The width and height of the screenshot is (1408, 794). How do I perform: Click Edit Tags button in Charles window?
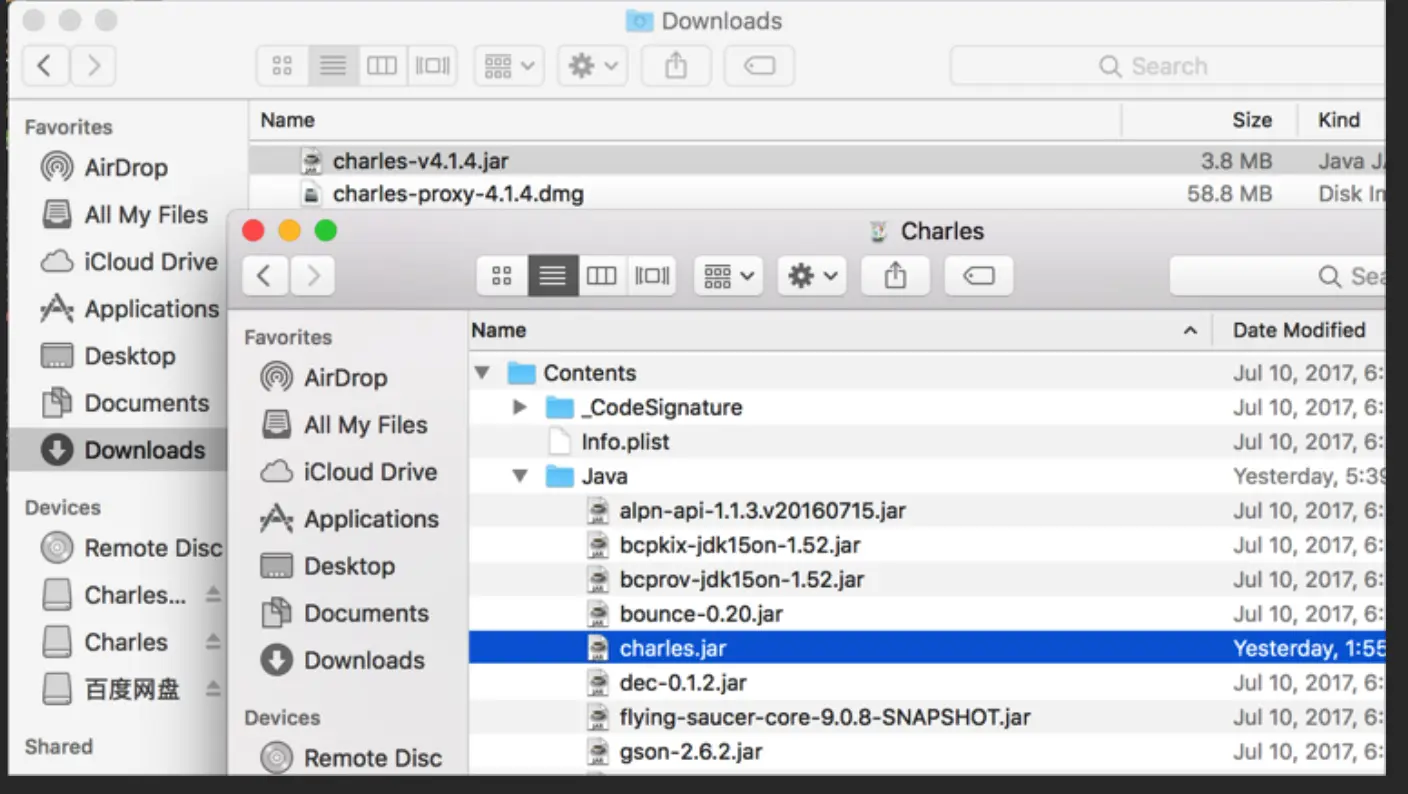pyautogui.click(x=978, y=276)
